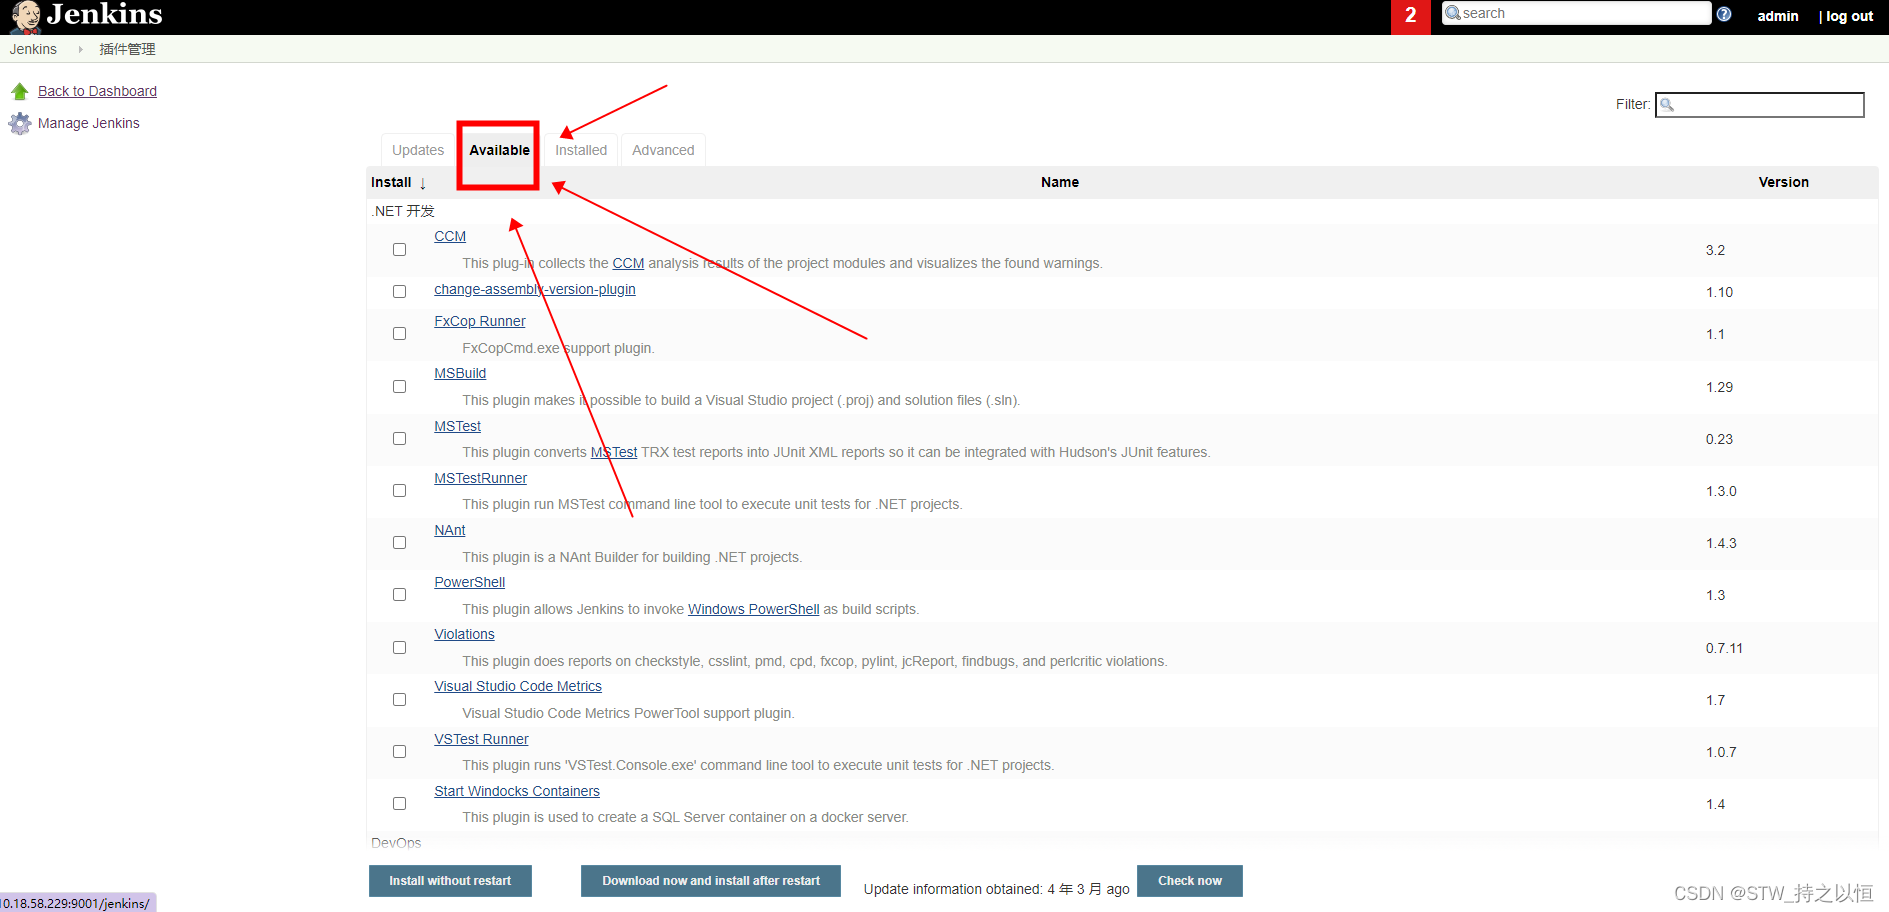Select the PowerShell plugin checkbox
The width and height of the screenshot is (1889, 912).
click(399, 594)
